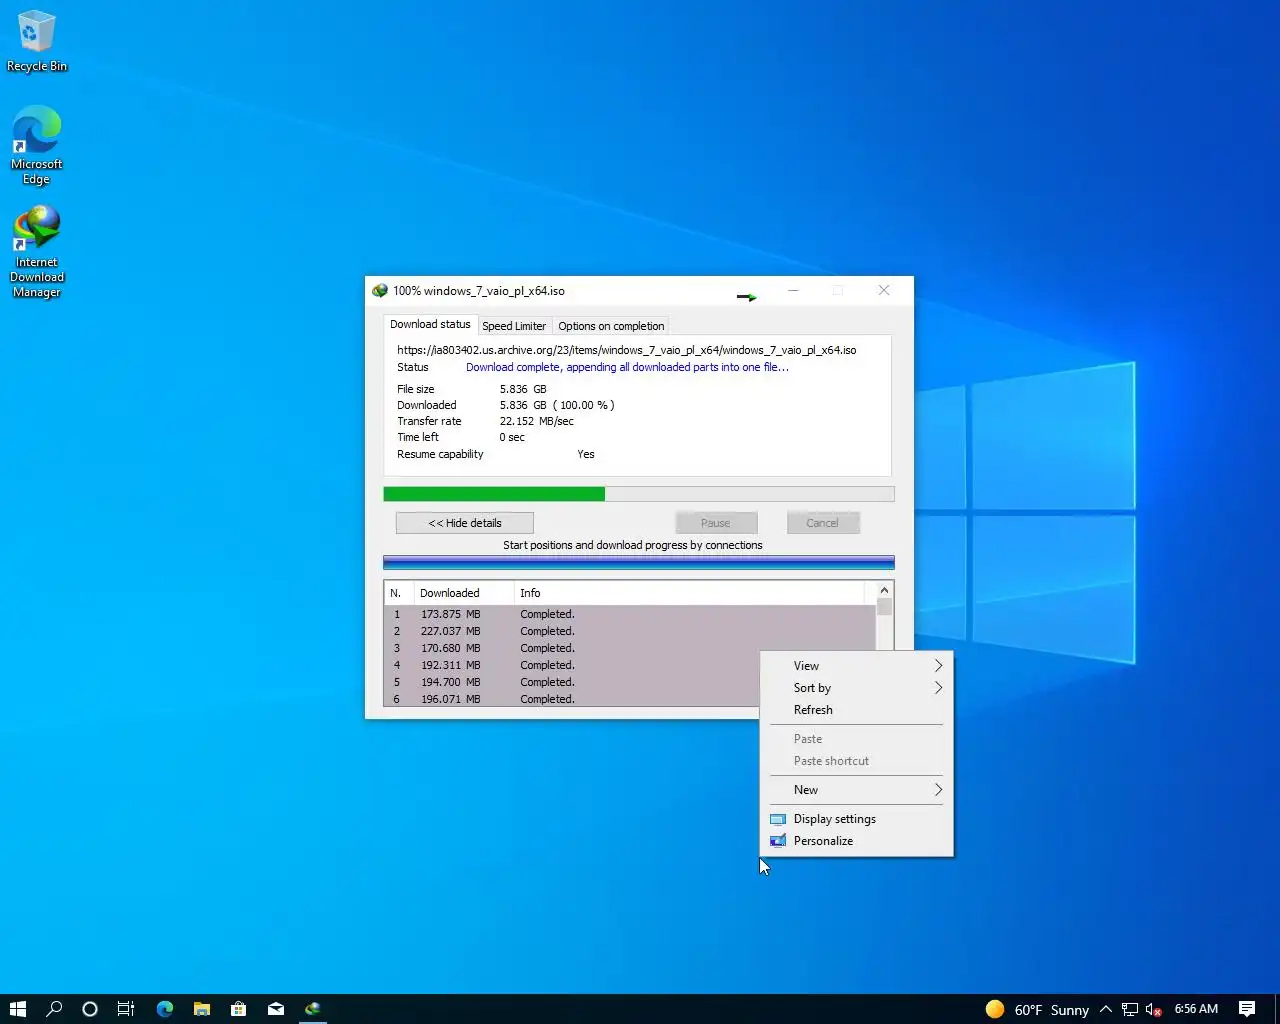Choose Refresh from the context menu
This screenshot has width=1280, height=1024.
click(857, 710)
